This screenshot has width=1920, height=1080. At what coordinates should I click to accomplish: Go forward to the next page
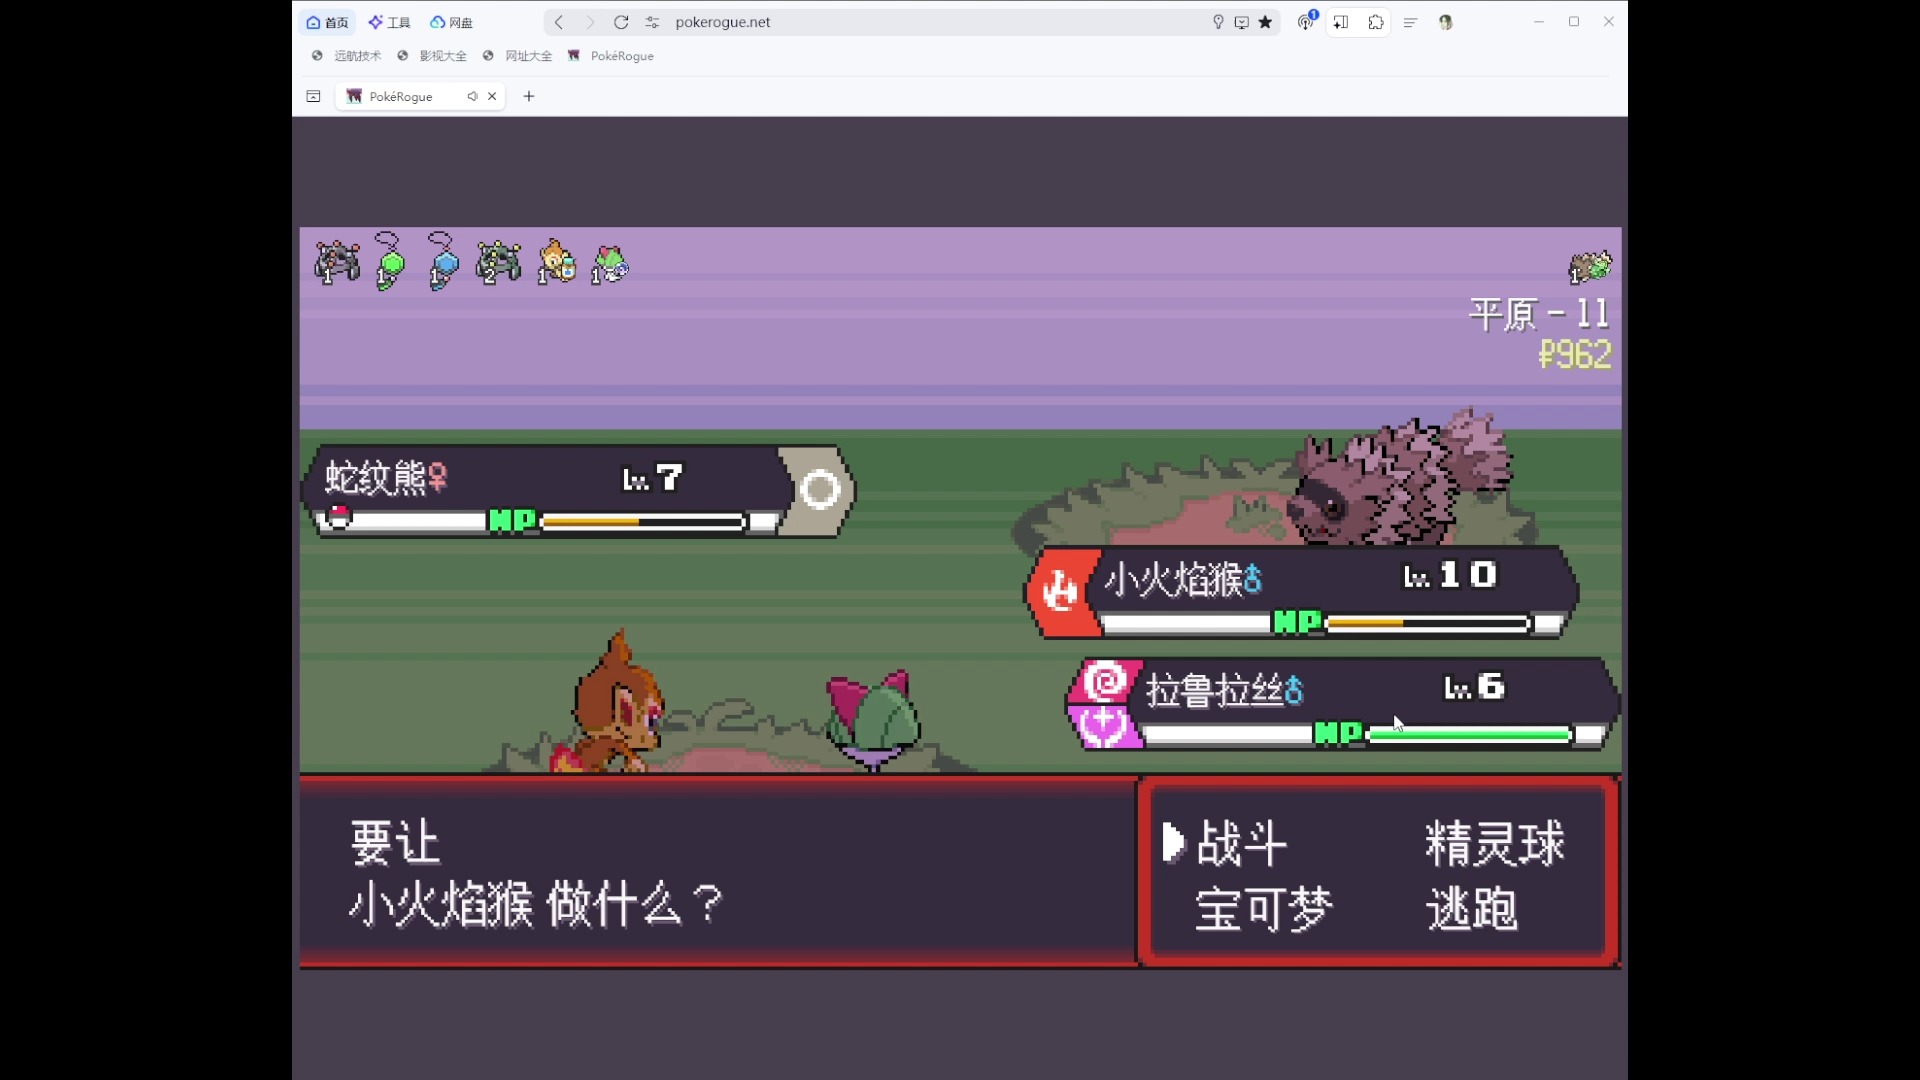pyautogui.click(x=589, y=22)
